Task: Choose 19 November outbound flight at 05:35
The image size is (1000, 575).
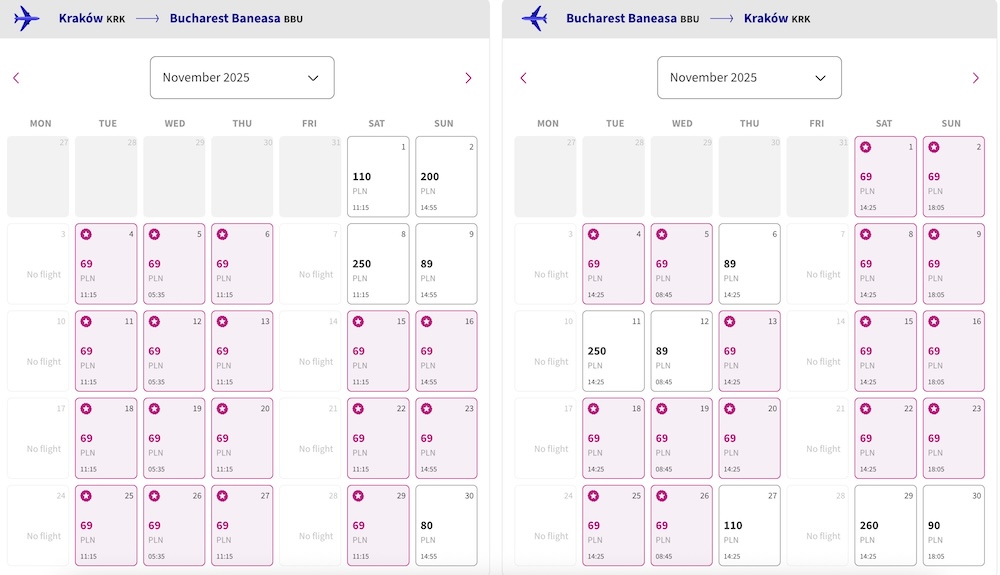Action: point(174,438)
